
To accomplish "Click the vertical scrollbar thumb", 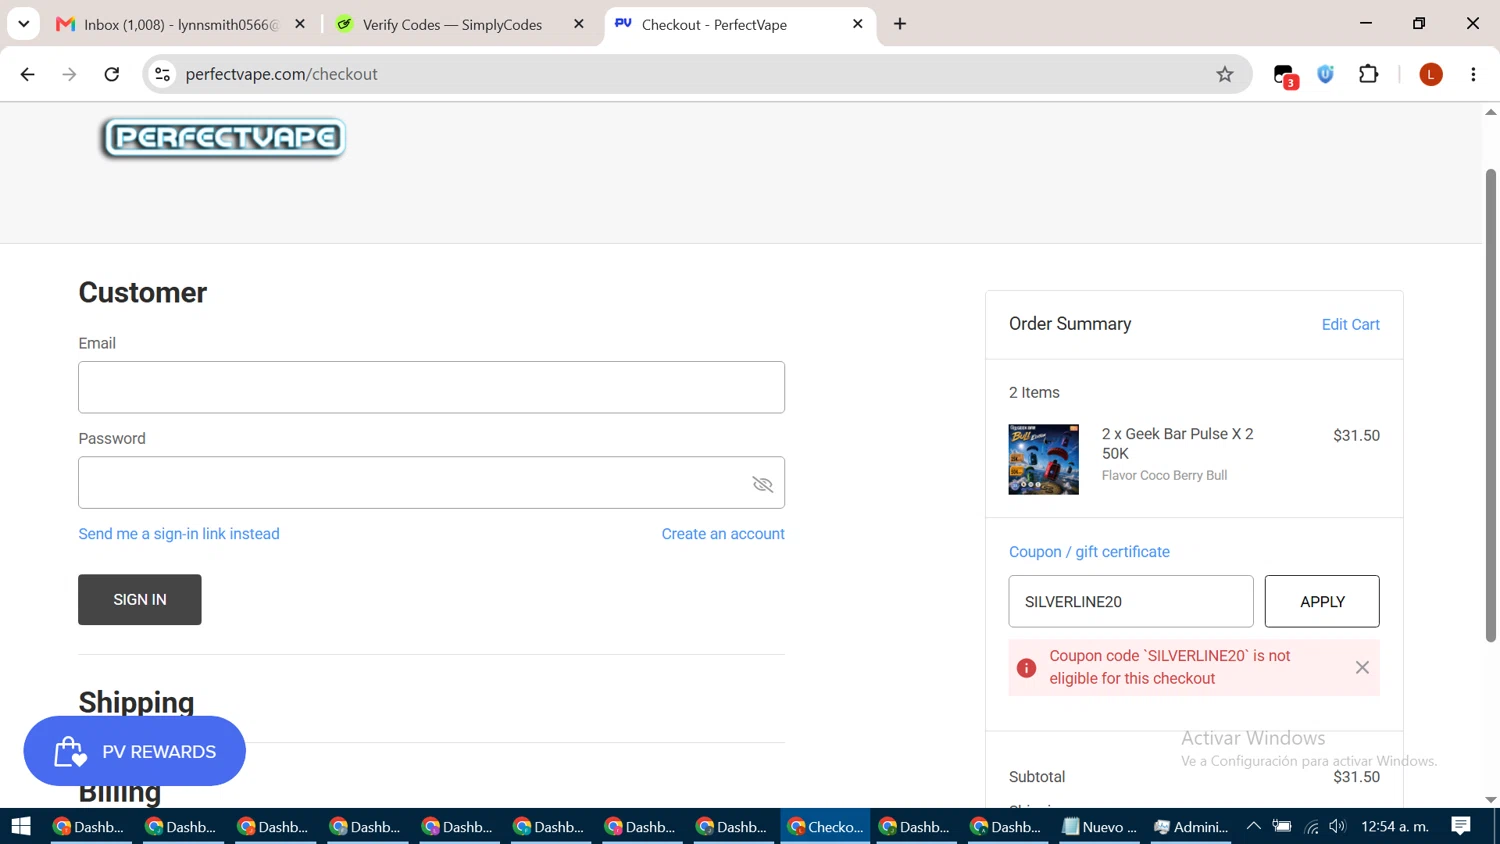I will pos(1491,405).
